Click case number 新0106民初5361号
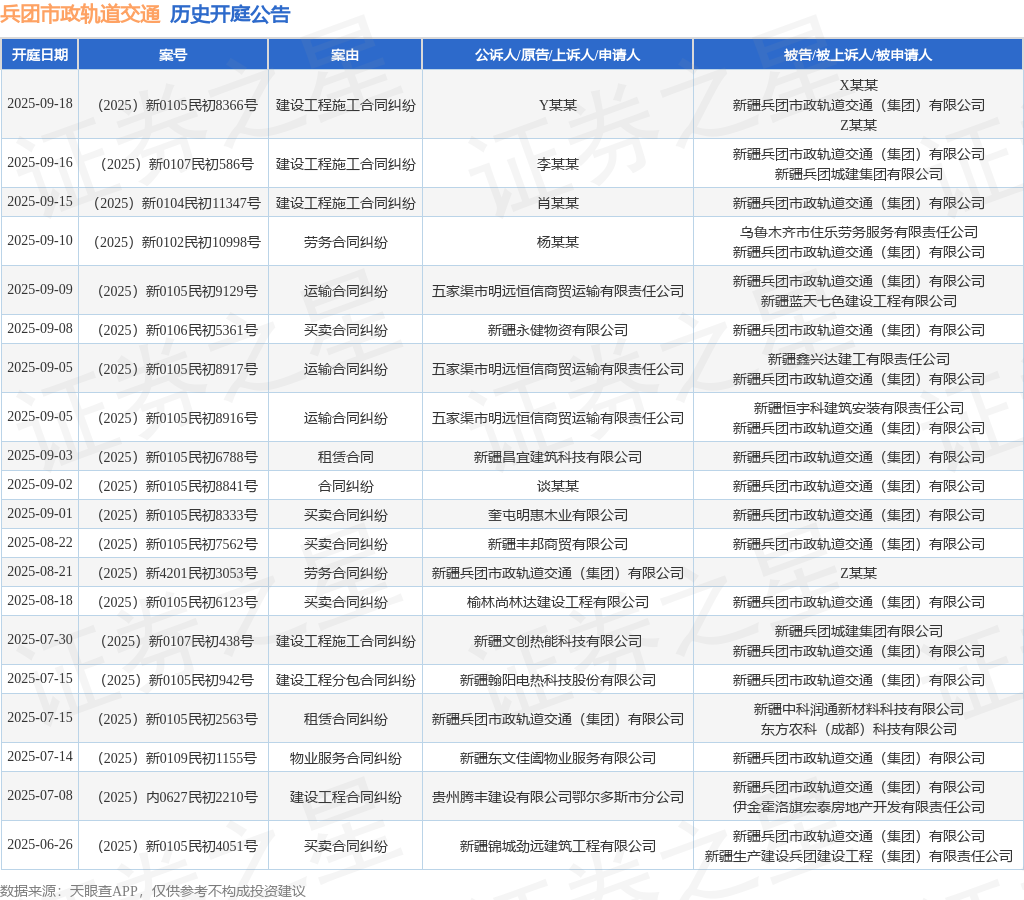Image resolution: width=1024 pixels, height=900 pixels. click(178, 330)
